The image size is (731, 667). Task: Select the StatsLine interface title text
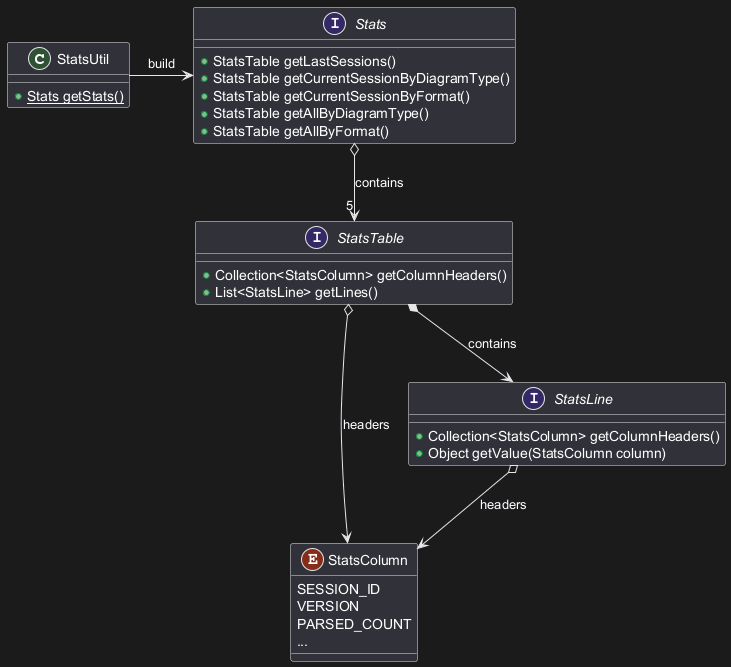coord(583,399)
